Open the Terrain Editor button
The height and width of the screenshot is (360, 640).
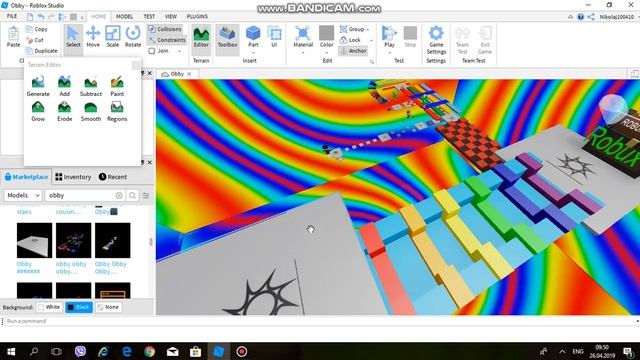(201, 38)
